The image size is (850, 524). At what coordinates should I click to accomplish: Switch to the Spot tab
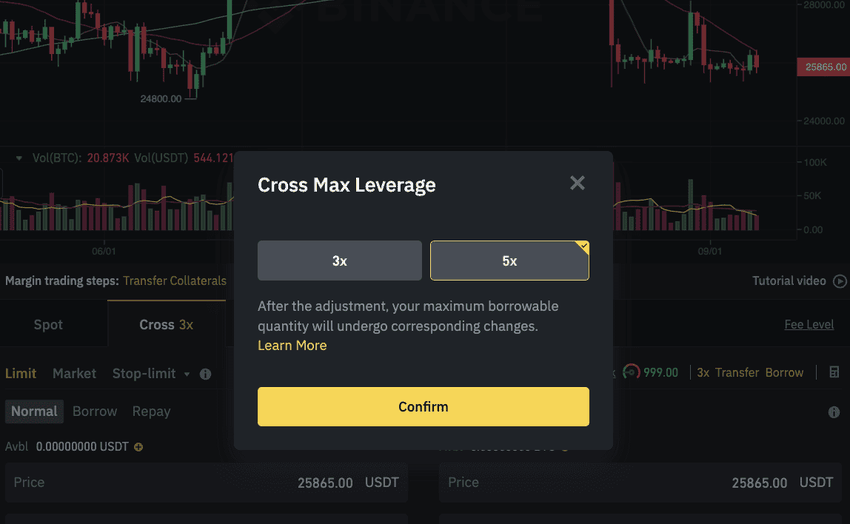click(48, 325)
